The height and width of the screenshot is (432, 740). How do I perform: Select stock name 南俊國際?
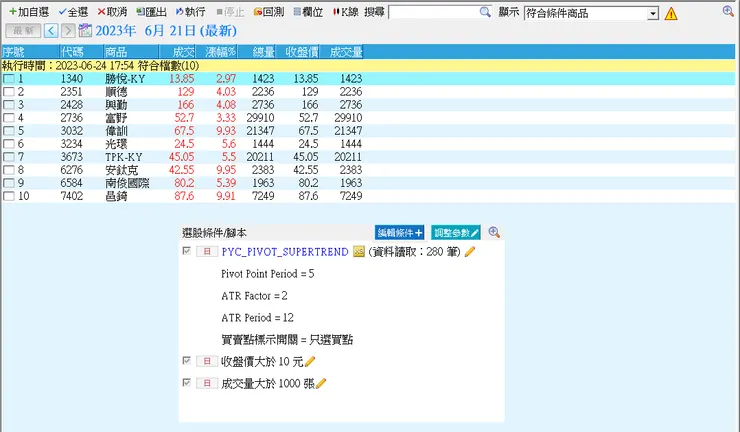[x=127, y=183]
